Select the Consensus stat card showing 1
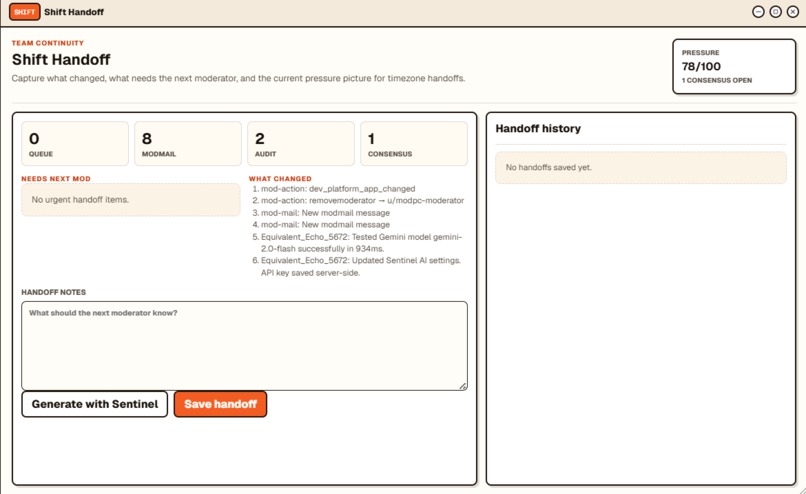 point(414,143)
